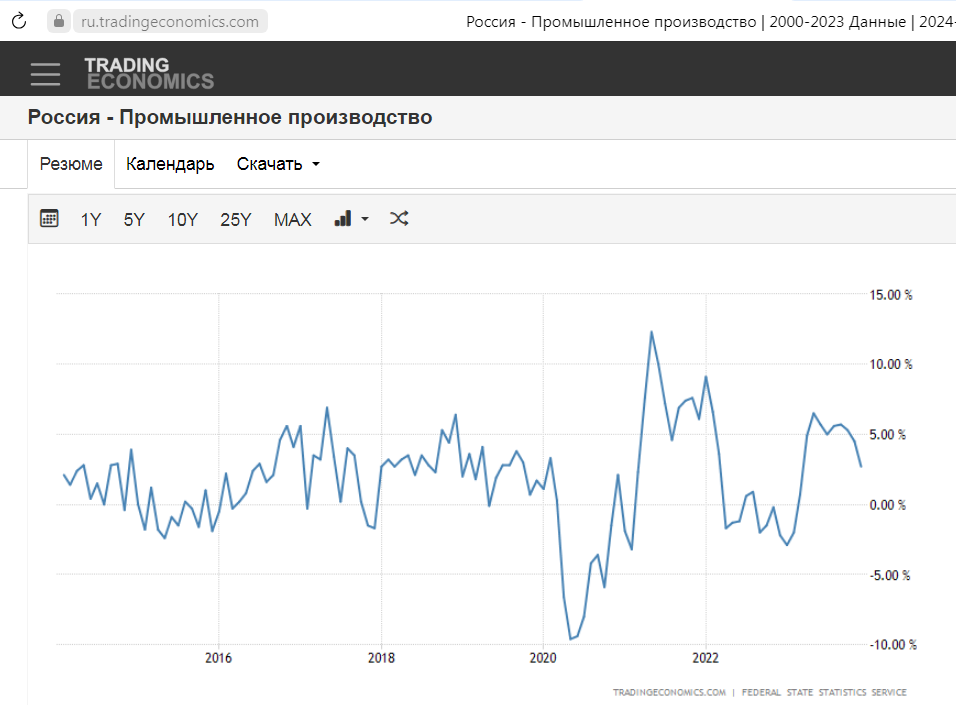Click the browser page title text

[711, 22]
